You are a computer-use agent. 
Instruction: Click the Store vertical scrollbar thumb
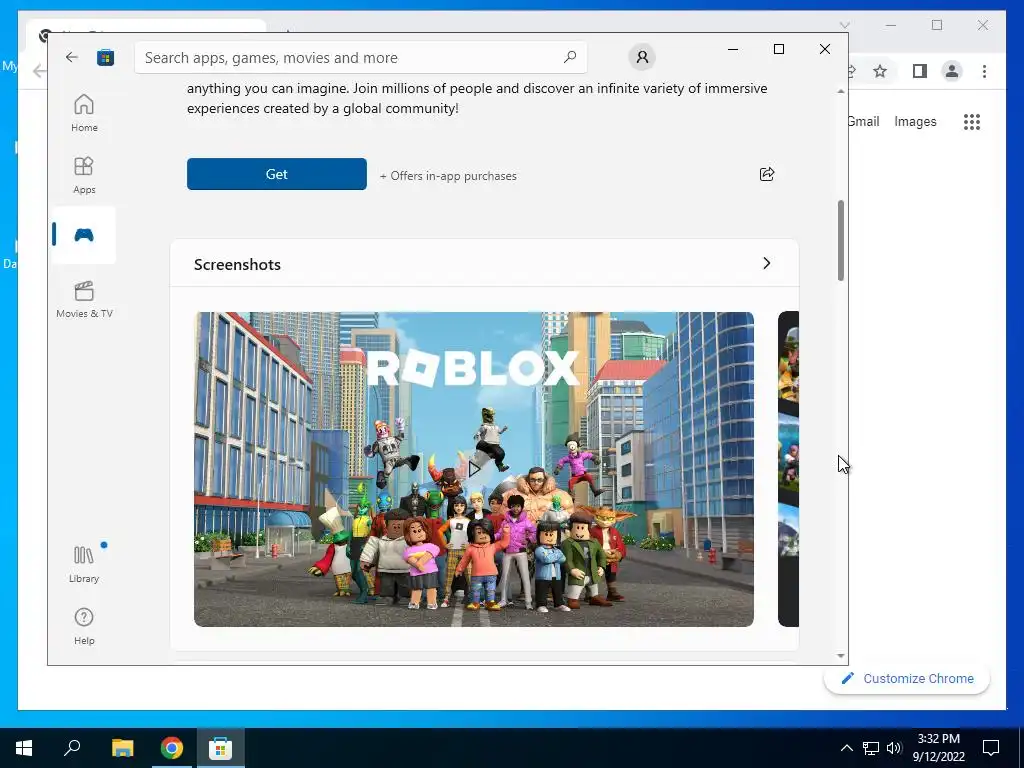pyautogui.click(x=840, y=240)
